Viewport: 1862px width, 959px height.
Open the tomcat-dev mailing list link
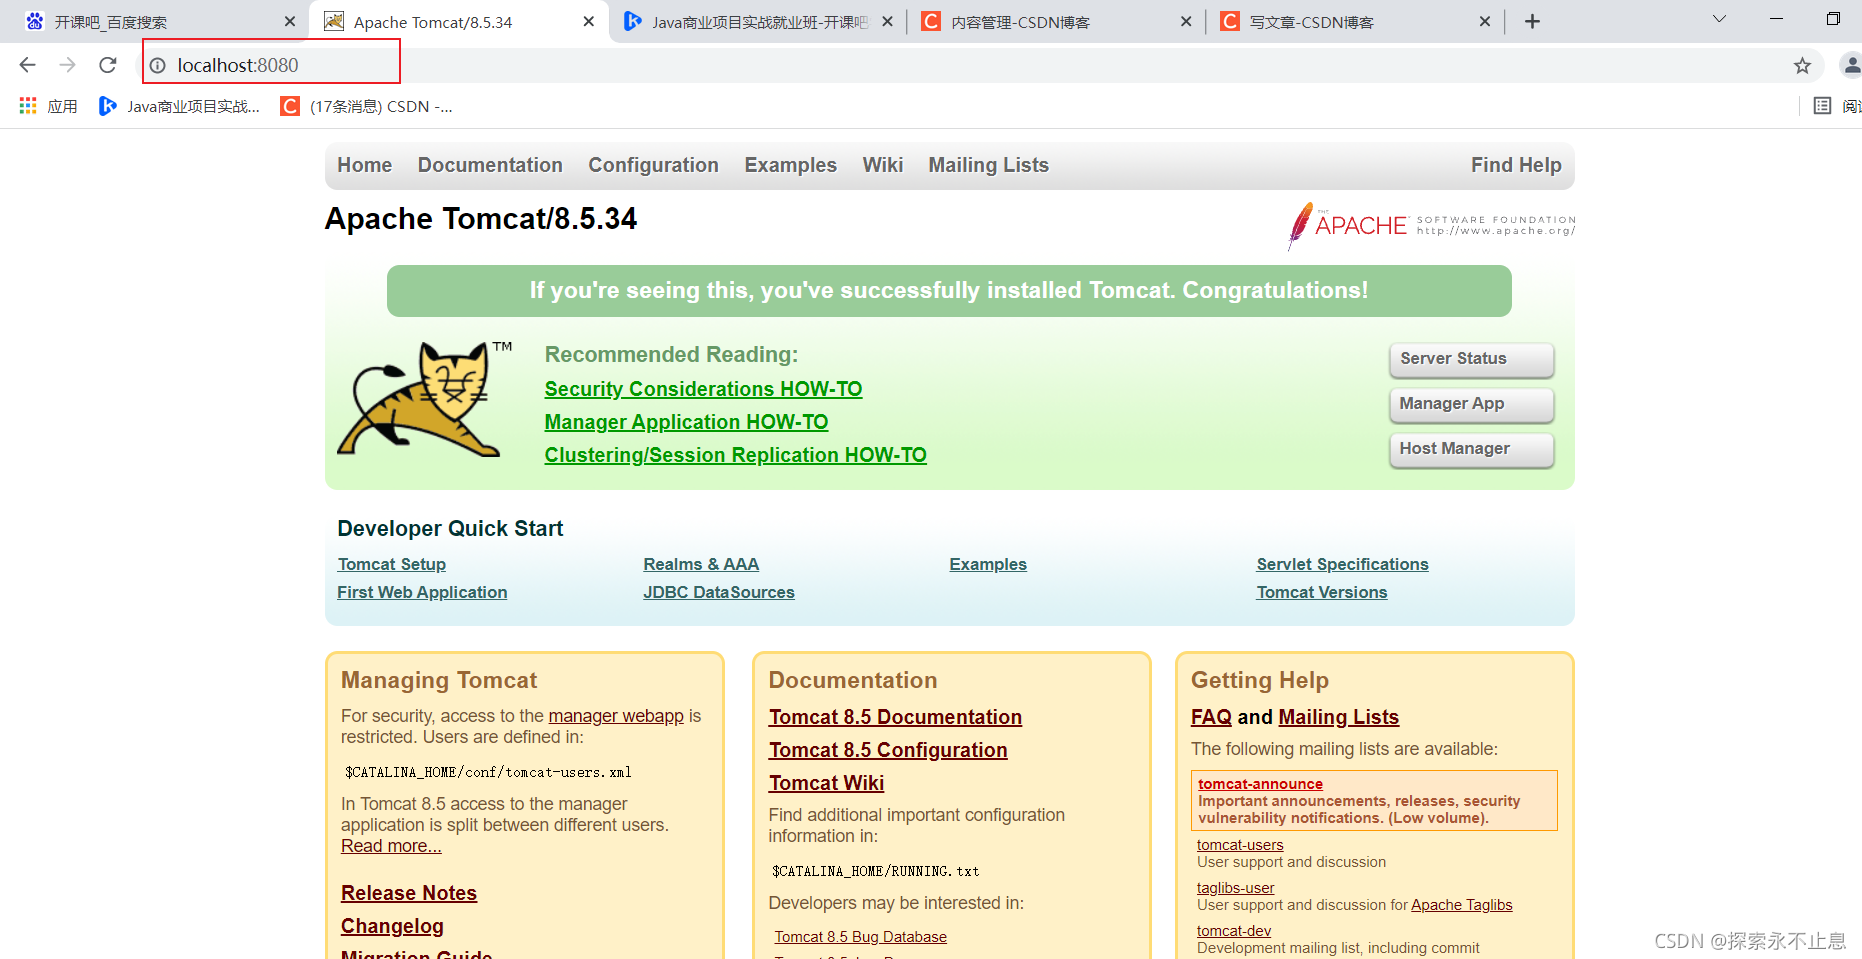1234,931
